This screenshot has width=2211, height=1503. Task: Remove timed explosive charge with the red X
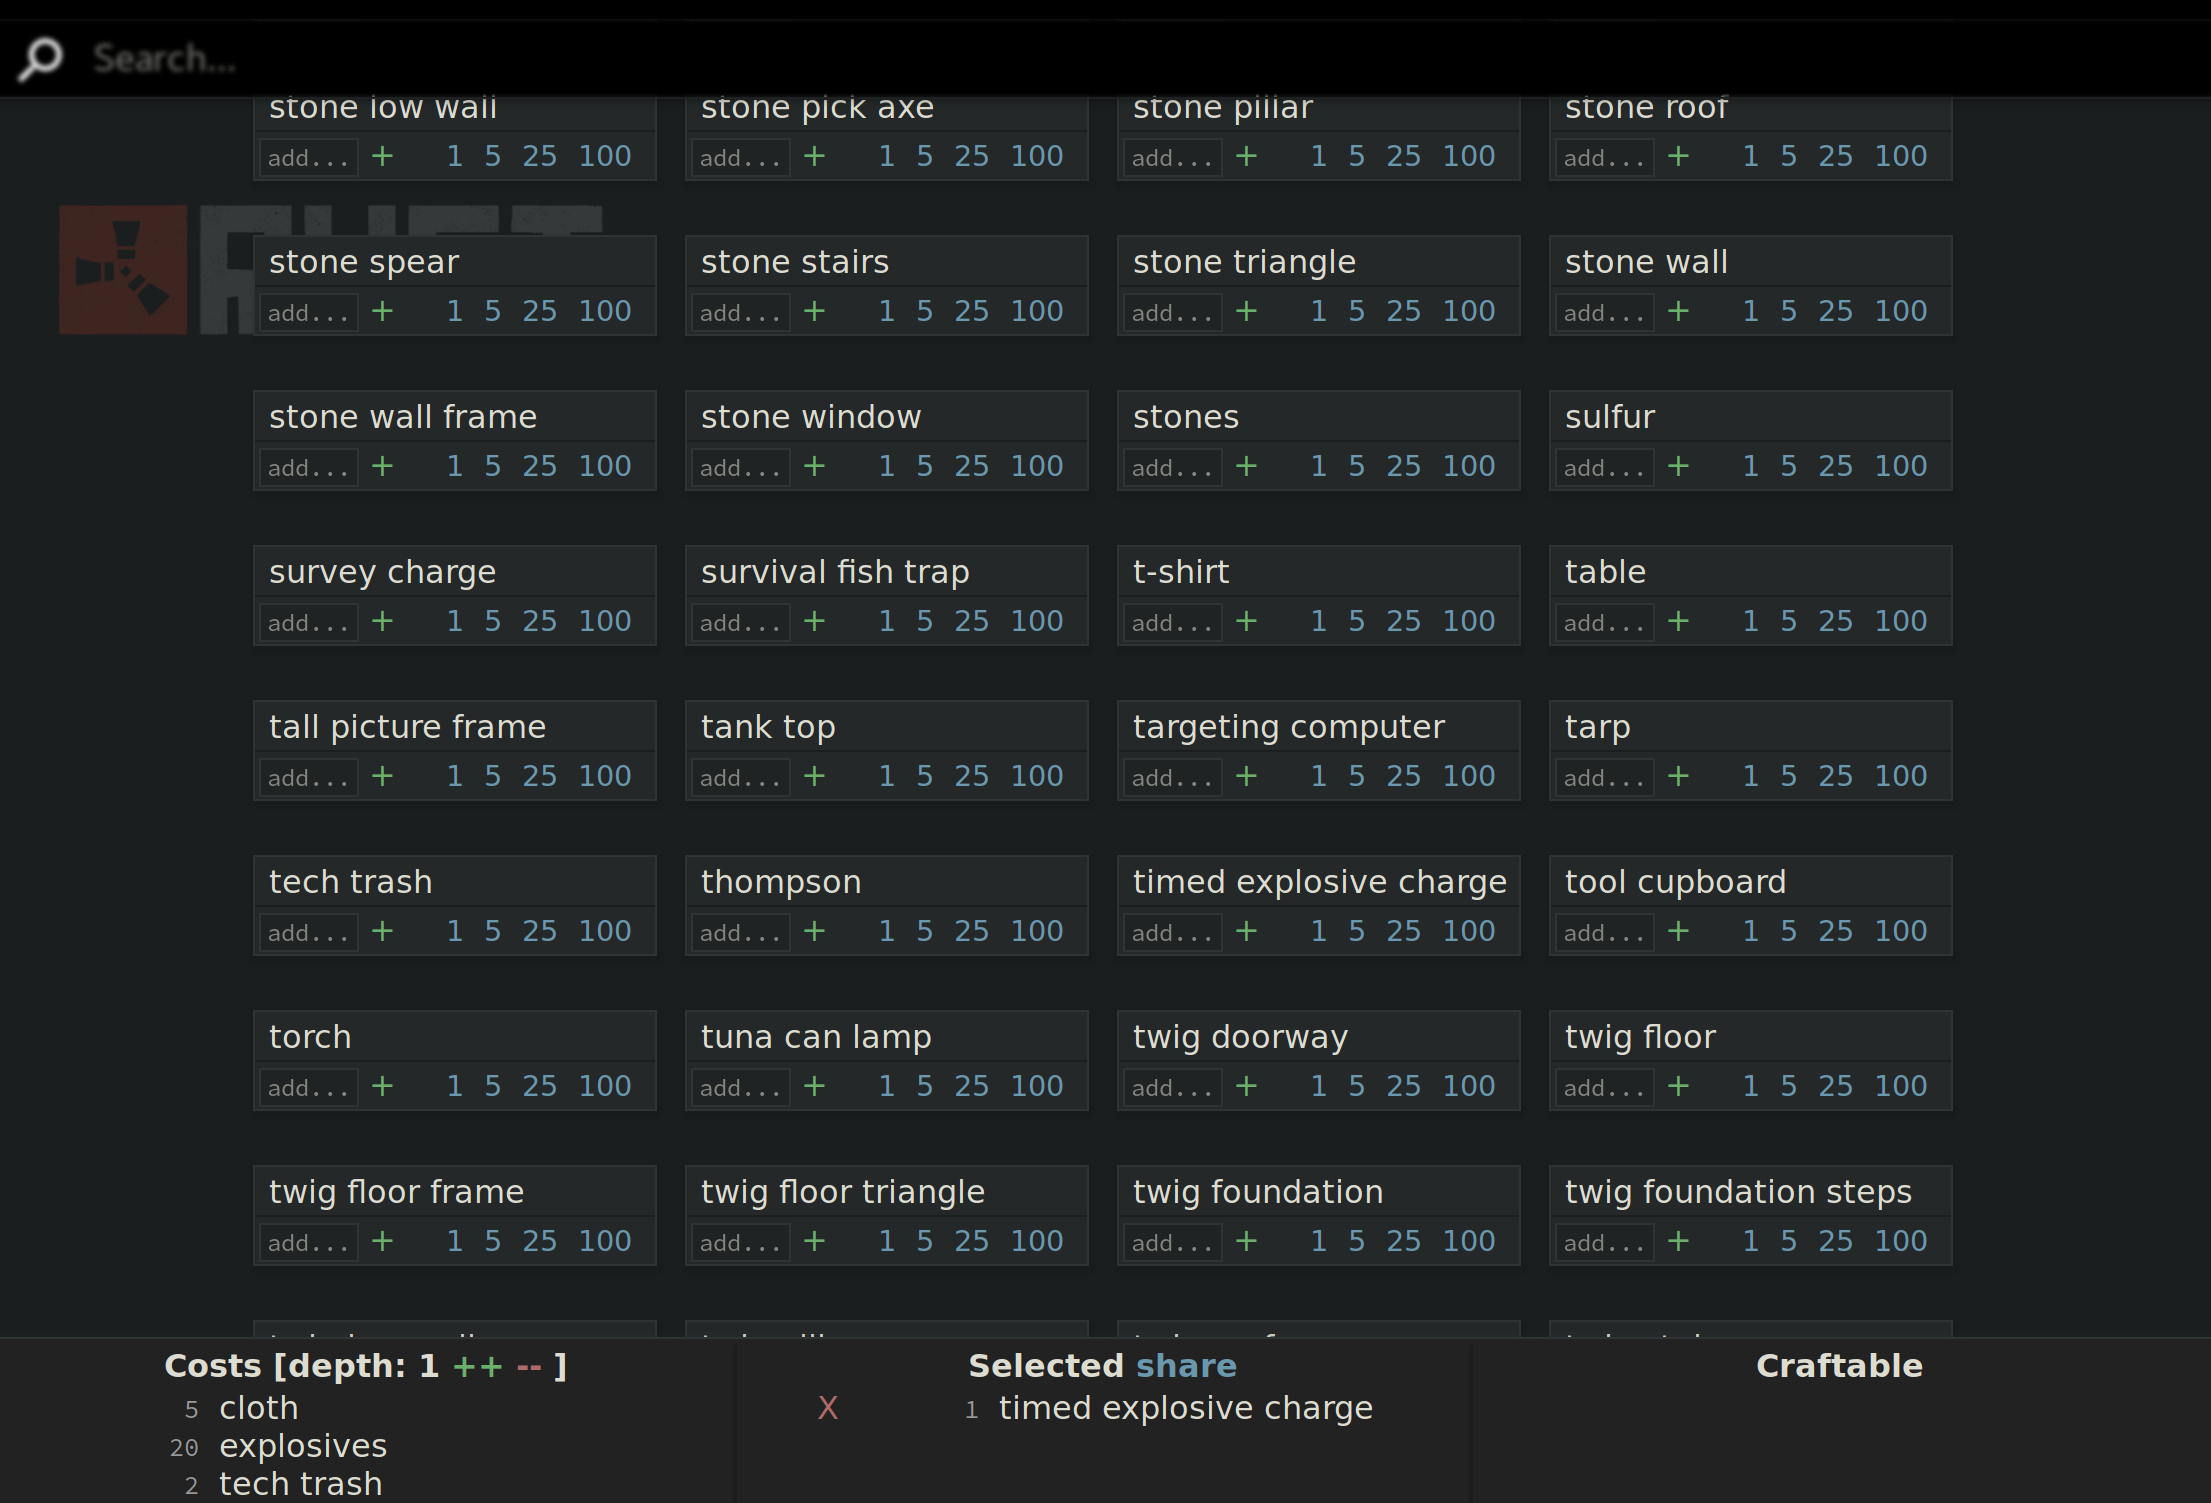tap(827, 1407)
